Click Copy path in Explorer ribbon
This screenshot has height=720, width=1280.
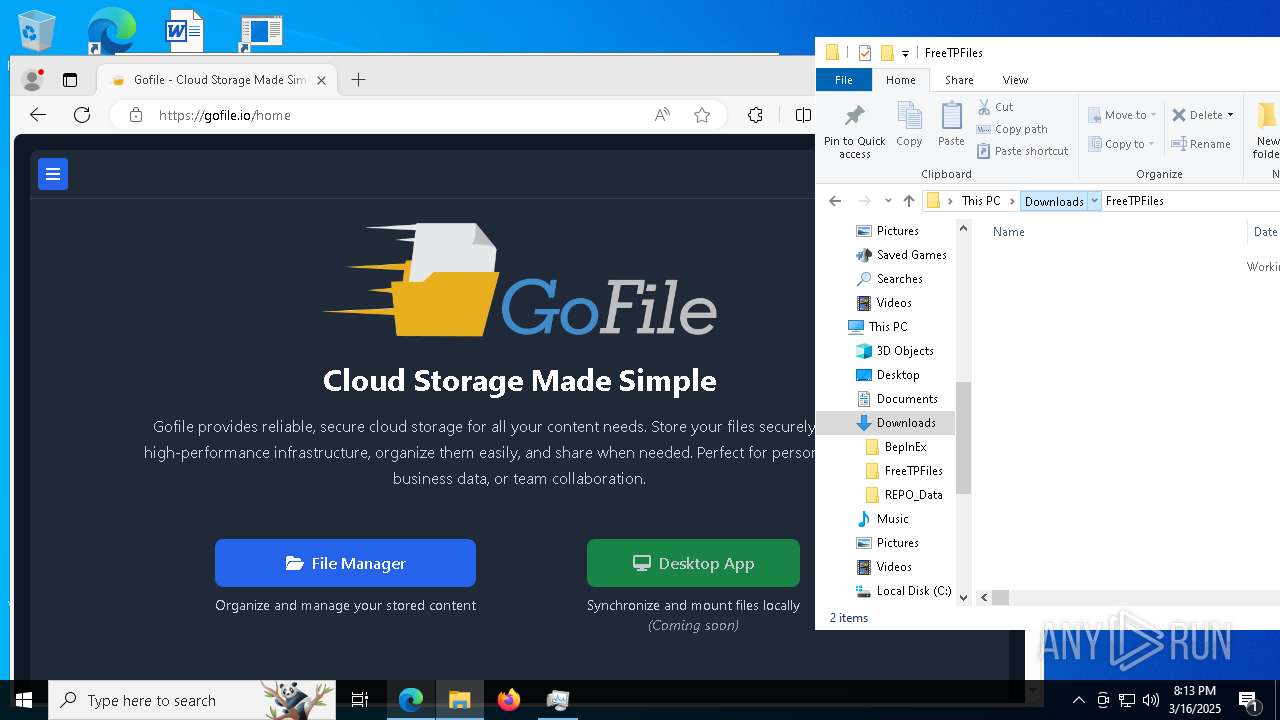click(1012, 129)
